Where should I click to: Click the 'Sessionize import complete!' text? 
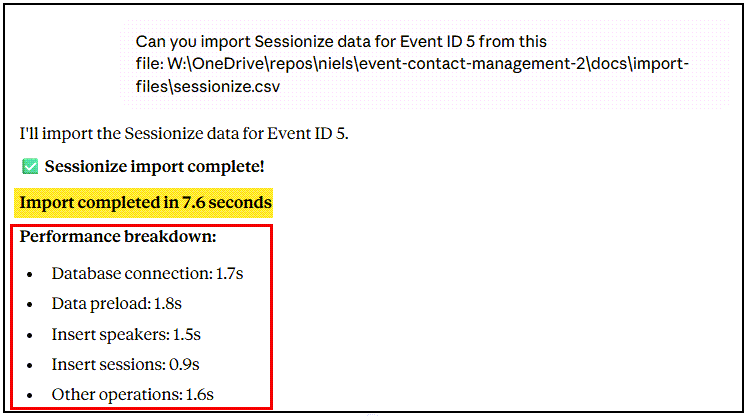tap(155, 166)
